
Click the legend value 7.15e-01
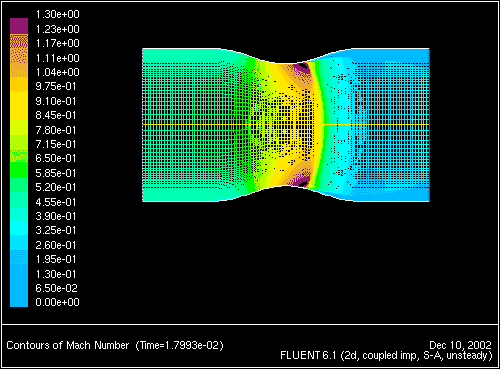[56, 144]
